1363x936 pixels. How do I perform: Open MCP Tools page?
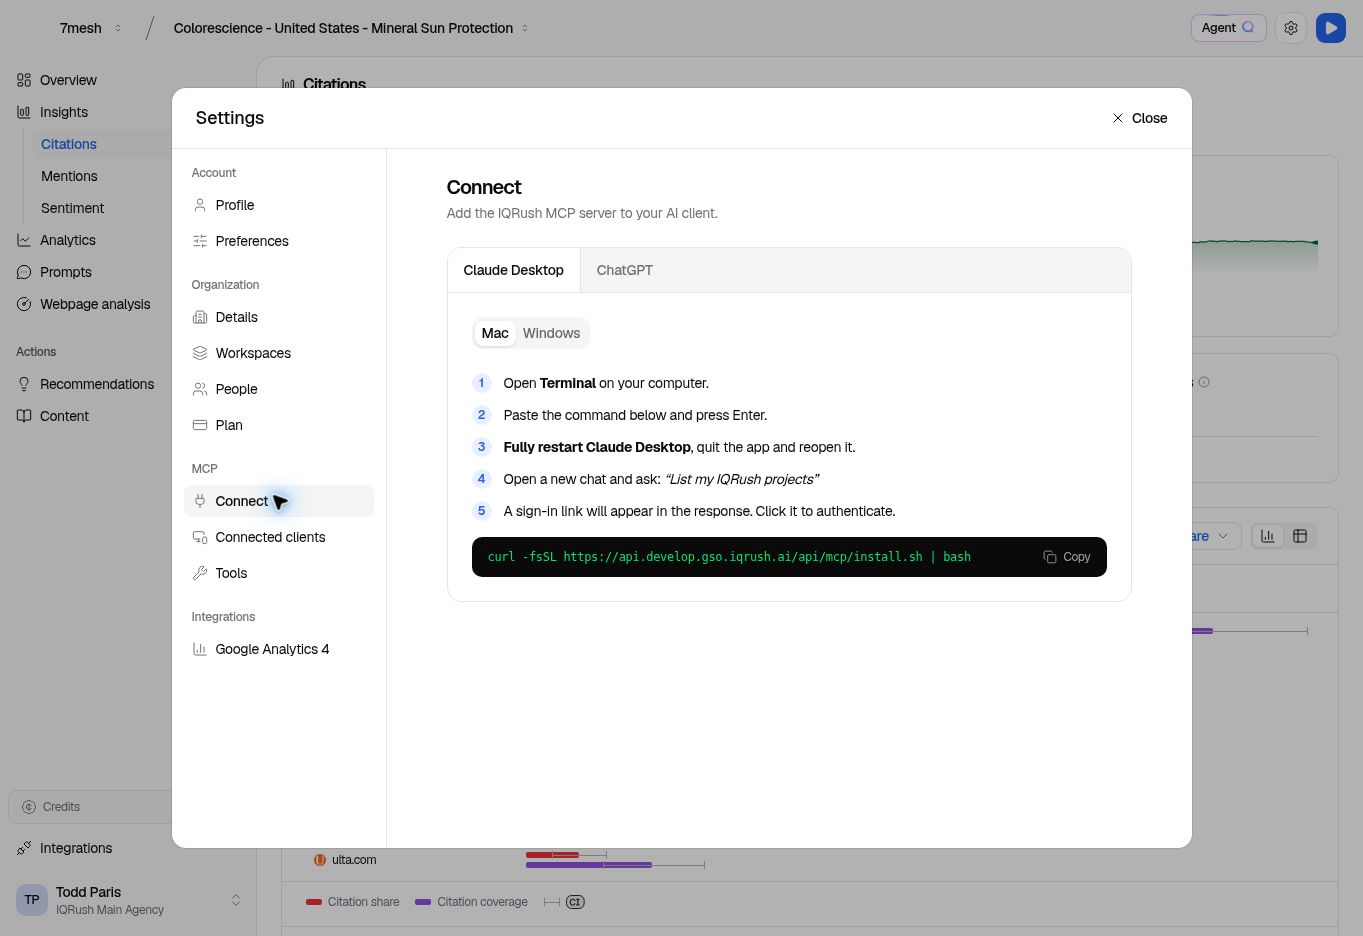coord(278,573)
